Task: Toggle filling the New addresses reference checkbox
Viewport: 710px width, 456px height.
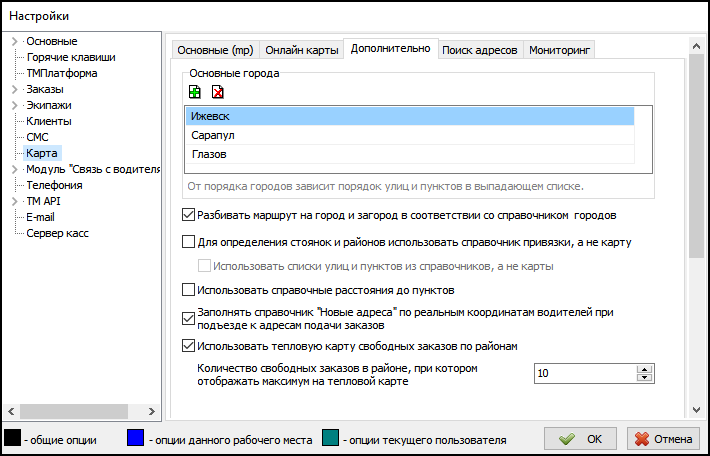Action: [189, 320]
